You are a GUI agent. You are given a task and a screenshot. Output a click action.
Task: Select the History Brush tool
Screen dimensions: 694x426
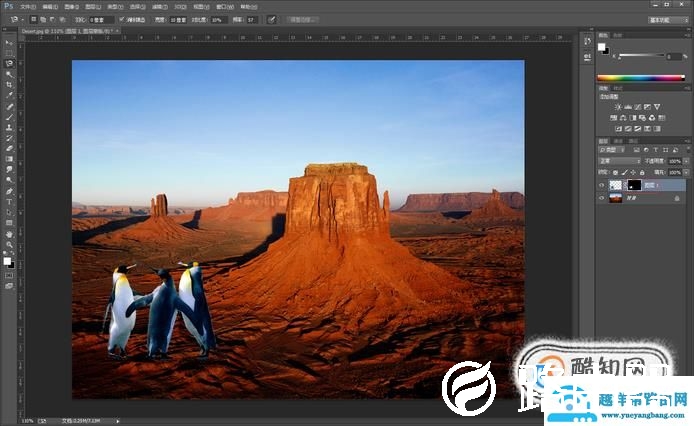click(9, 138)
